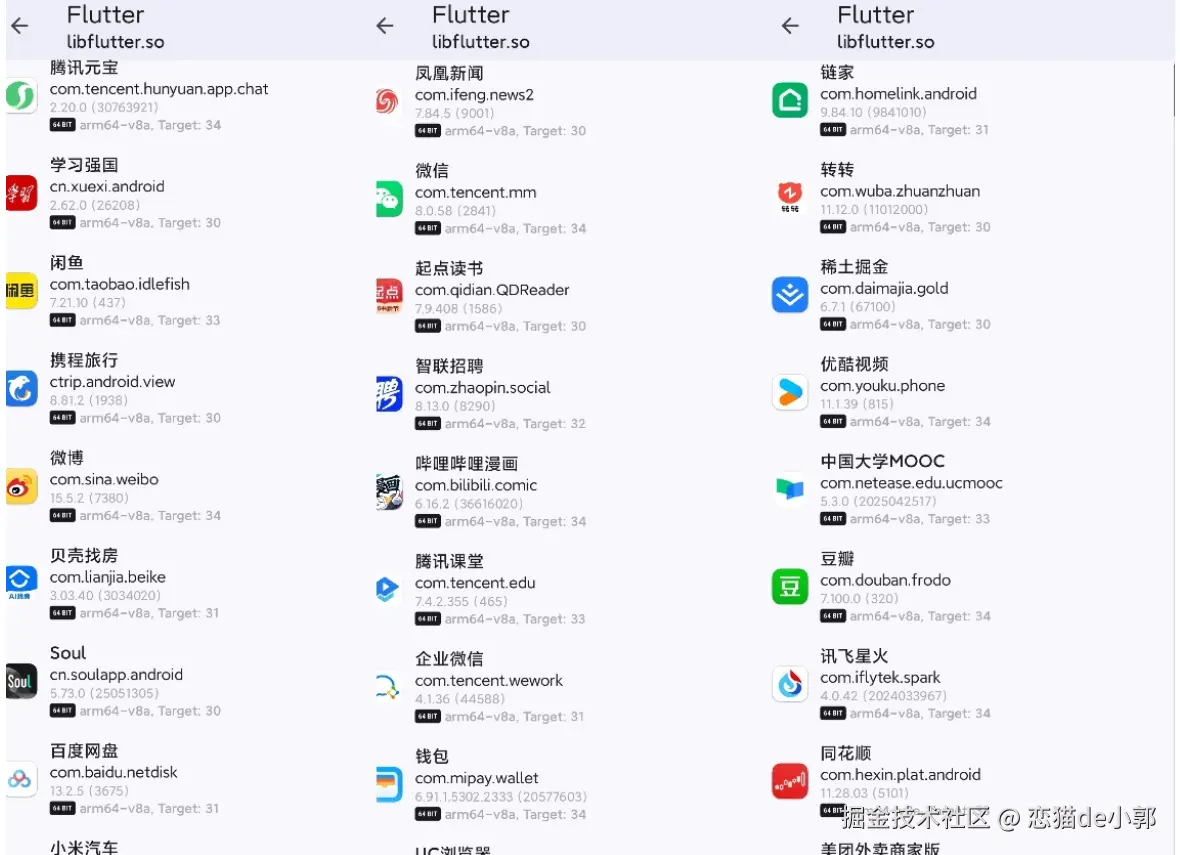1180x855 pixels.
Task: Tap the back arrow in the rightmost panel
Action: (x=789, y=26)
